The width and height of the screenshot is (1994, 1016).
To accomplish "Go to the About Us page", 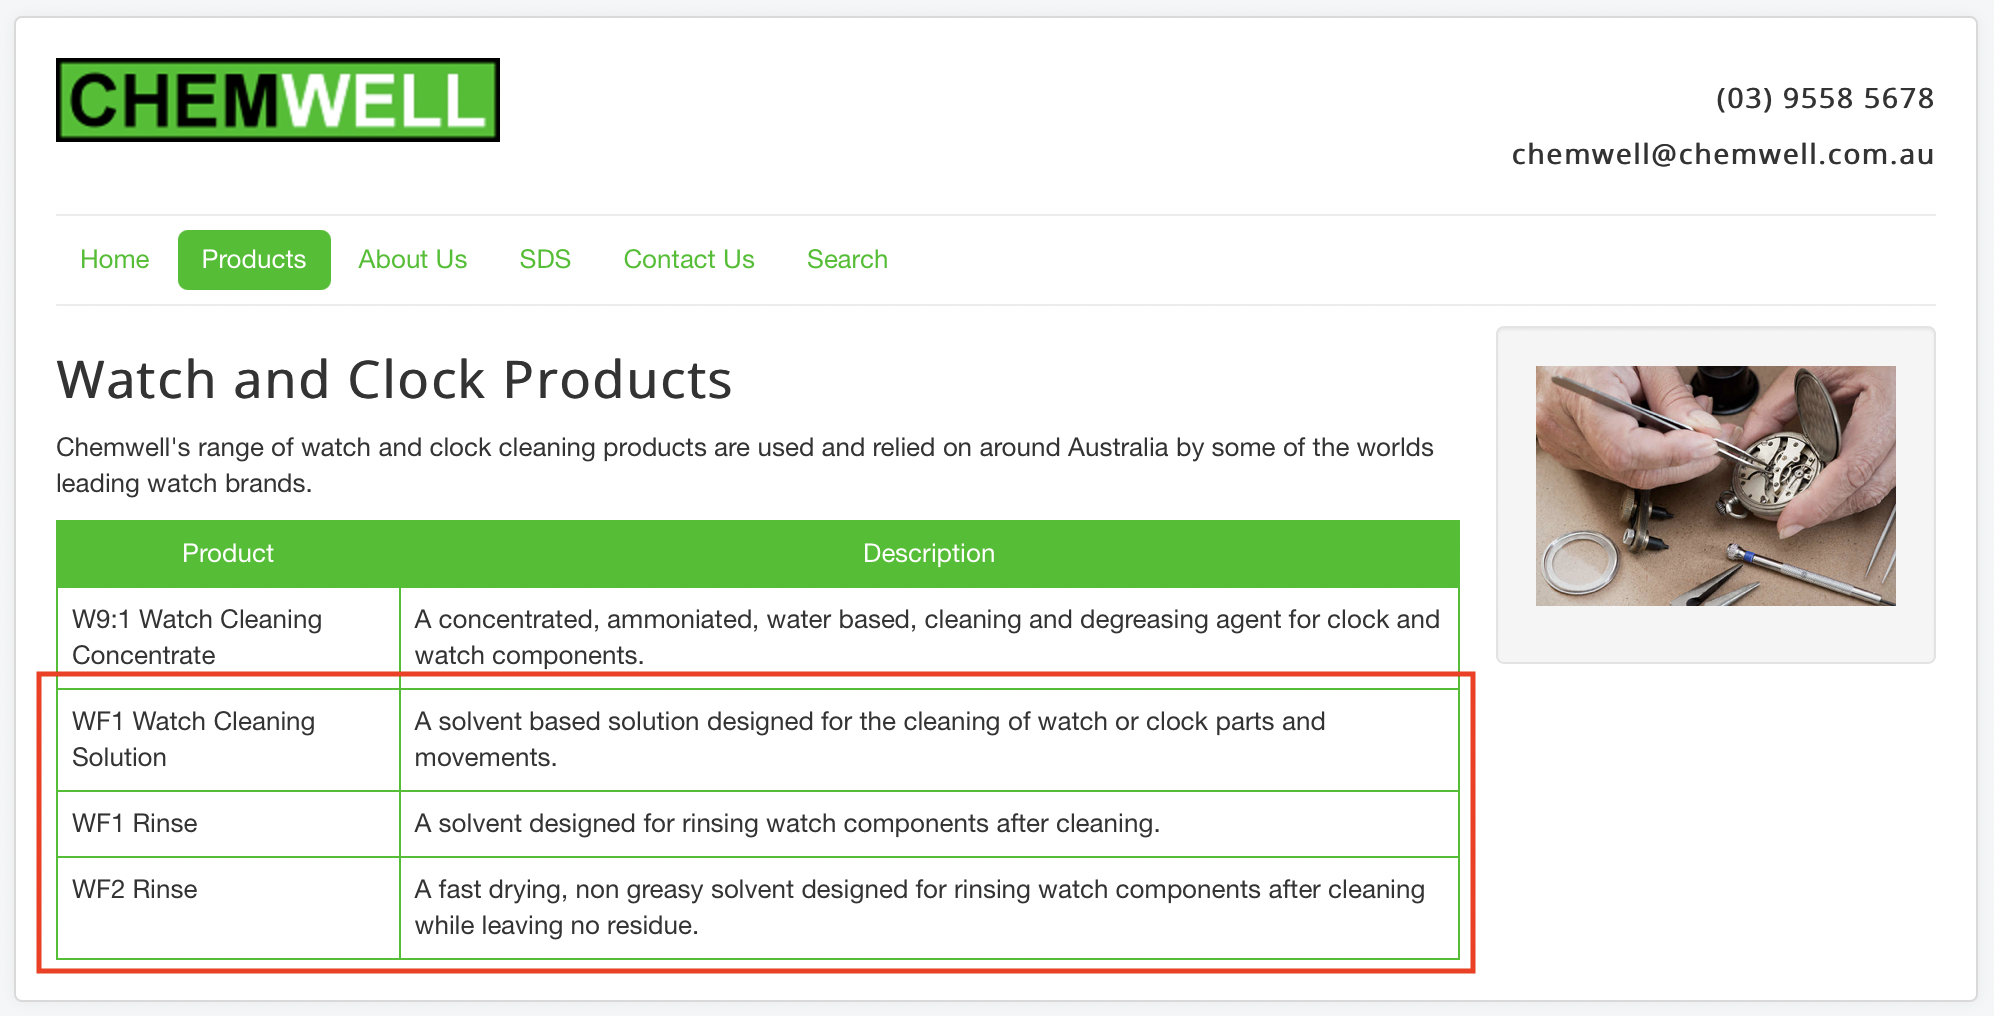I will (x=412, y=260).
